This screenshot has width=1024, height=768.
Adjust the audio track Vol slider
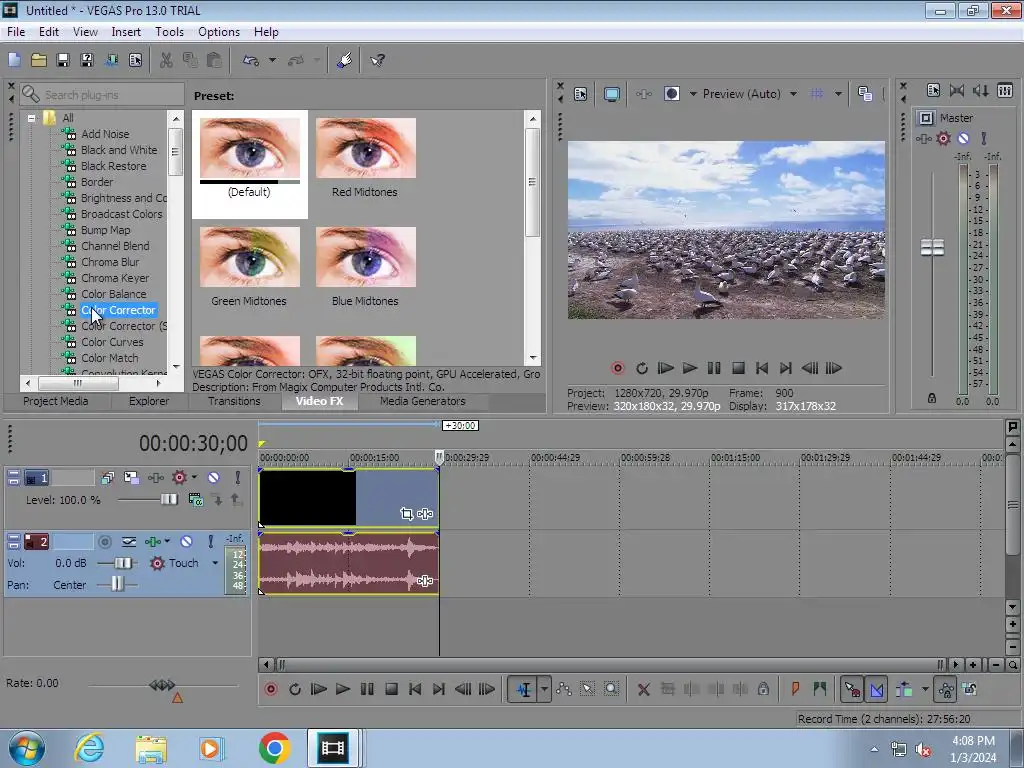coord(123,563)
